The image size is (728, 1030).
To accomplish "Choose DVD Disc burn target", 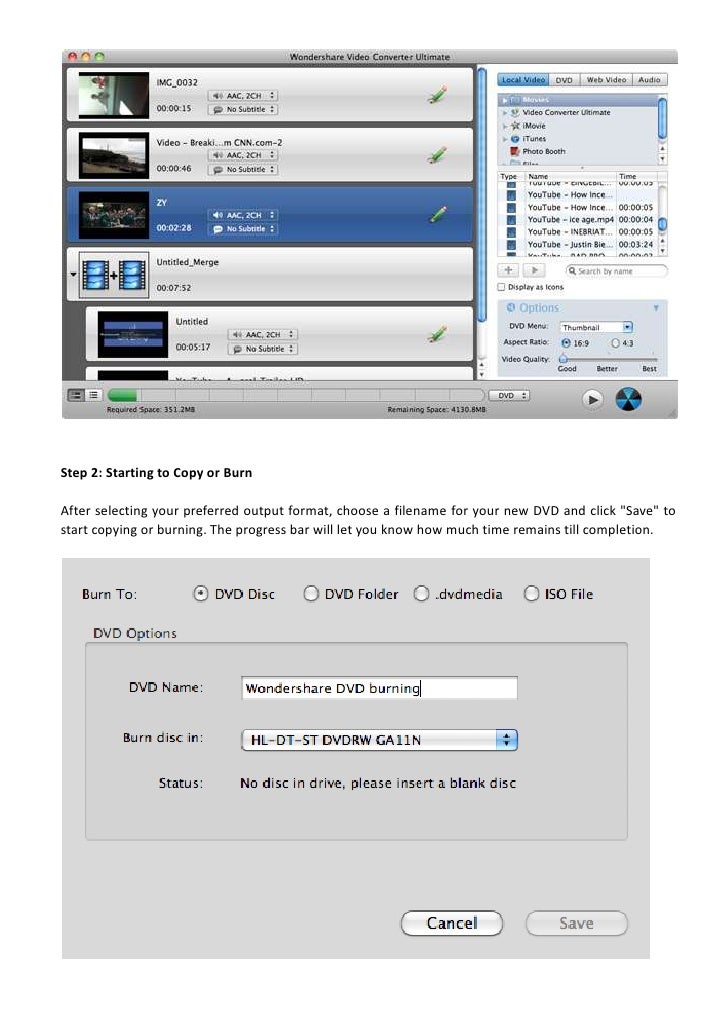I will (x=201, y=593).
